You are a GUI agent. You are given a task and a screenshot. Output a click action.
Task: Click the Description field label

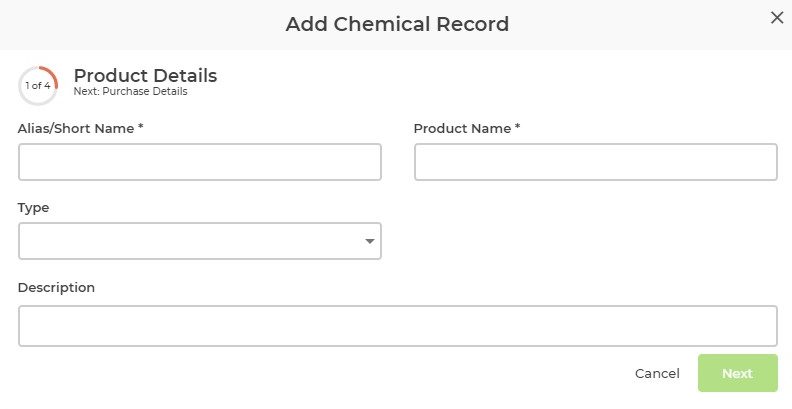pos(56,288)
